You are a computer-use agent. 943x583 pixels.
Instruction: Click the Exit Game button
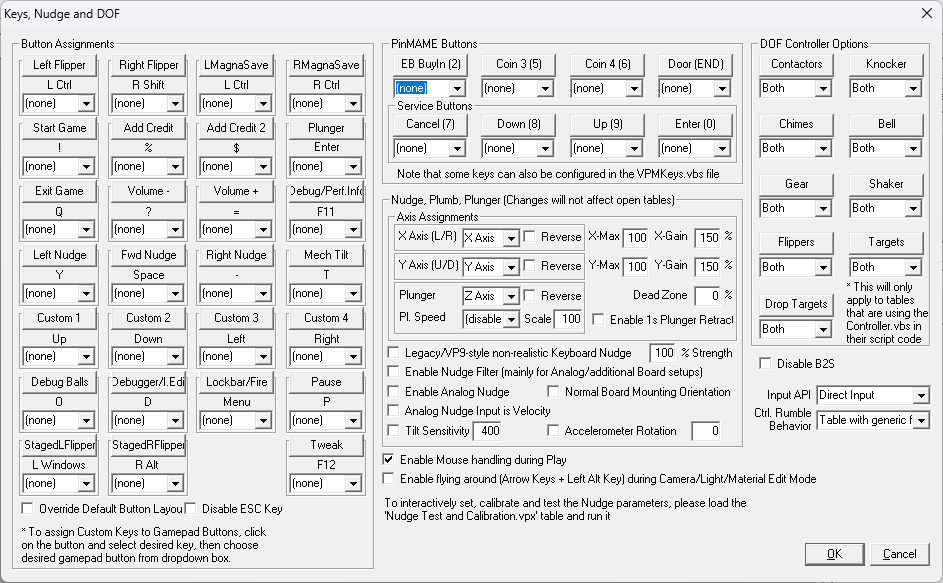click(59, 191)
